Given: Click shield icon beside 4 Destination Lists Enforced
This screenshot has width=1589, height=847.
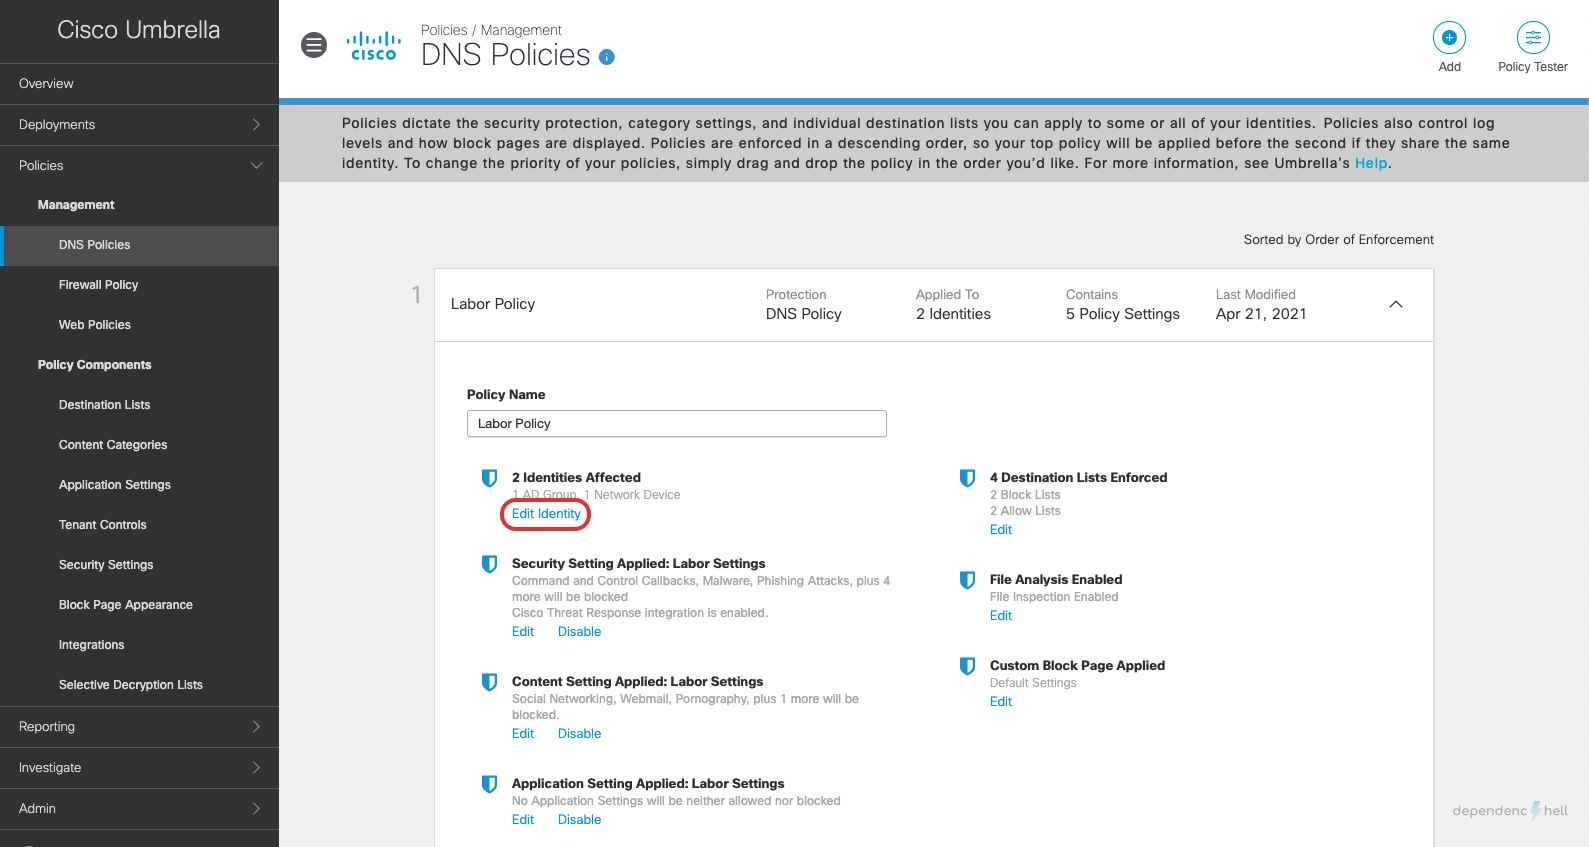Looking at the screenshot, I should pyautogui.click(x=968, y=478).
